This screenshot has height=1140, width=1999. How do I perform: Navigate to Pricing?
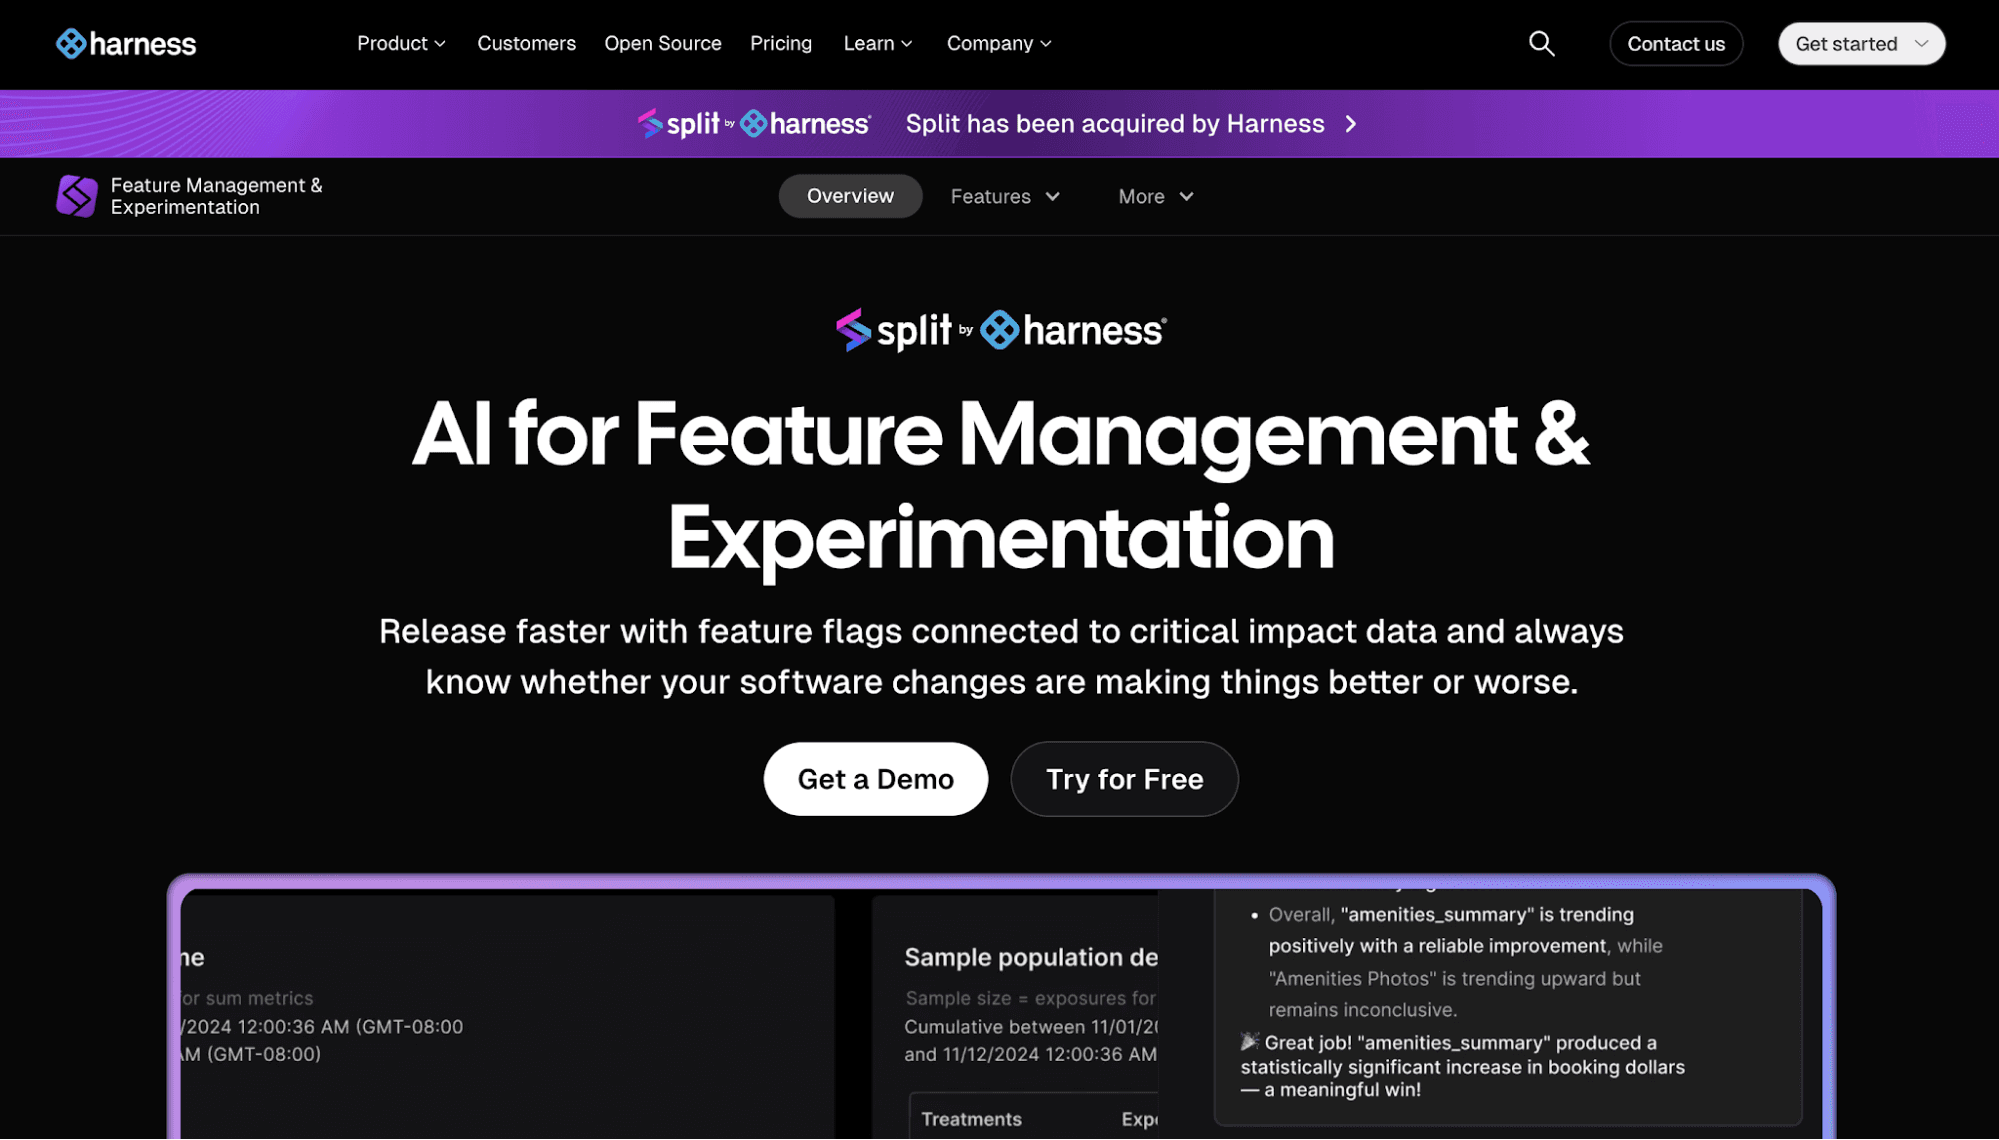point(781,44)
